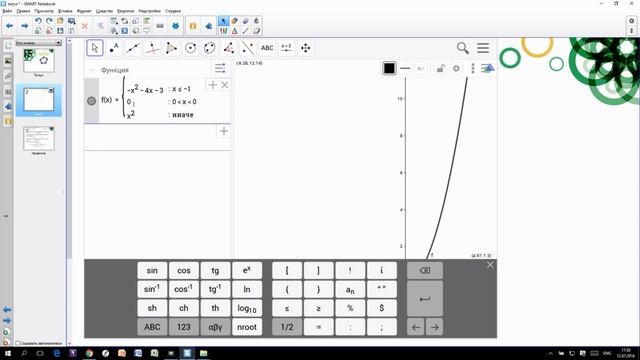
Task: Open menu arrow on page 2 thumbnail
Action: point(51,90)
